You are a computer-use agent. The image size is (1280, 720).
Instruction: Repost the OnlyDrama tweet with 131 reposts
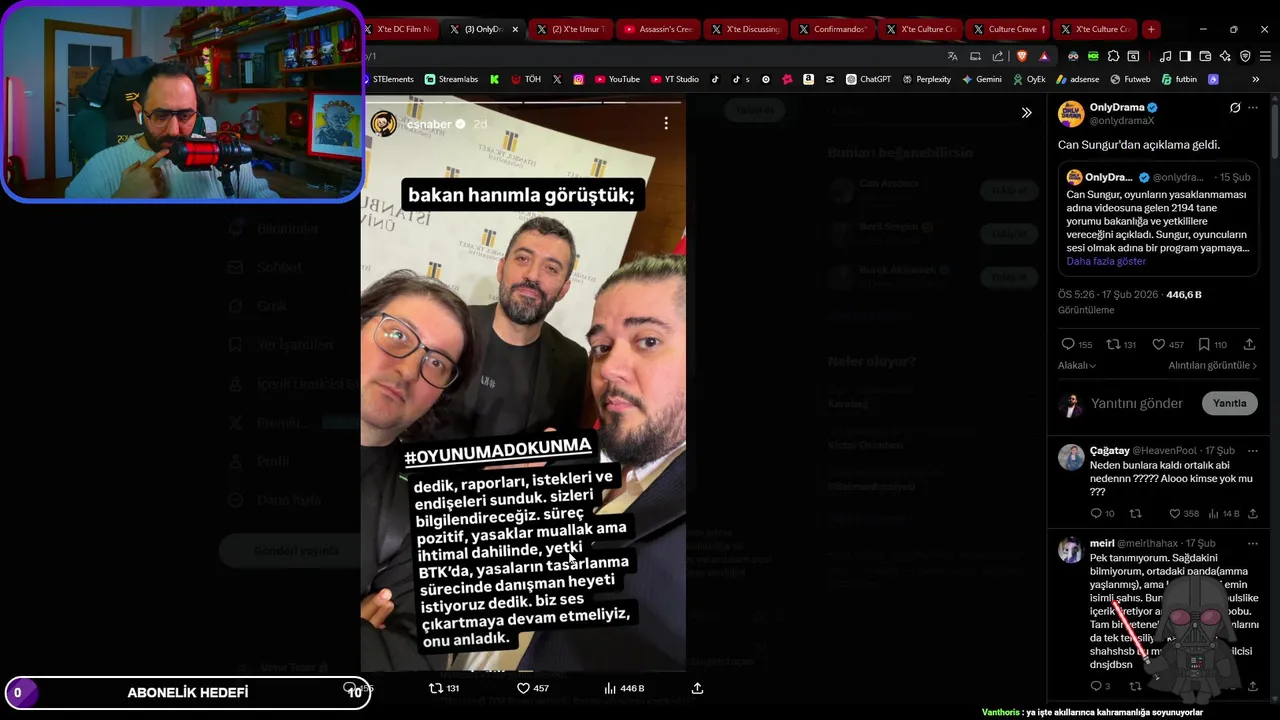pyautogui.click(x=1112, y=344)
